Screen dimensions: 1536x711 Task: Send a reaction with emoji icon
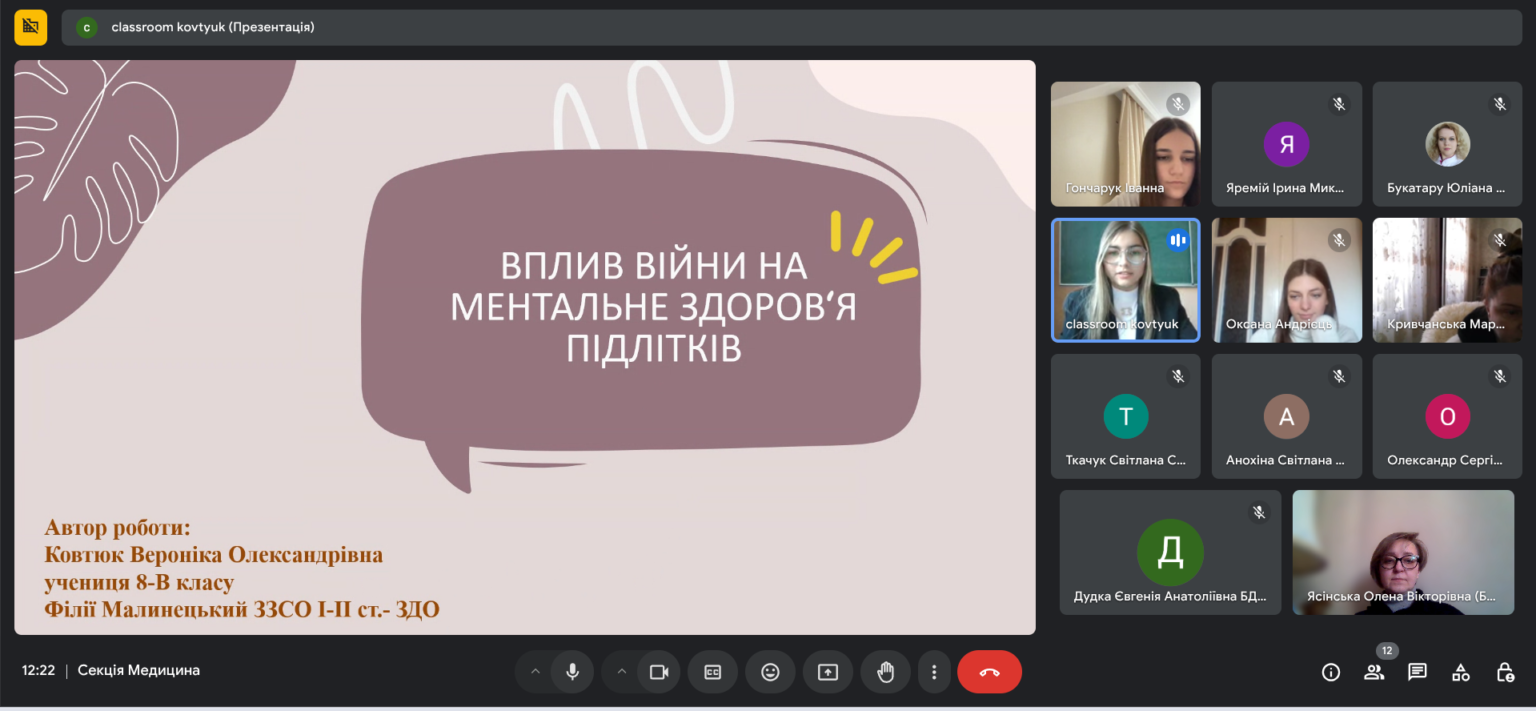pos(770,672)
